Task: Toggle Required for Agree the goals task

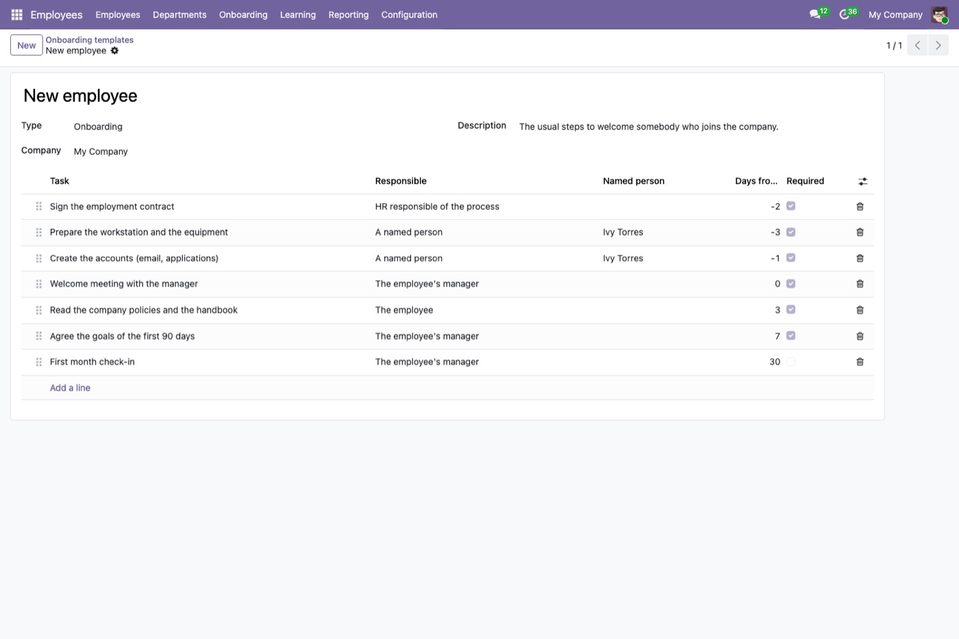Action: 791,336
